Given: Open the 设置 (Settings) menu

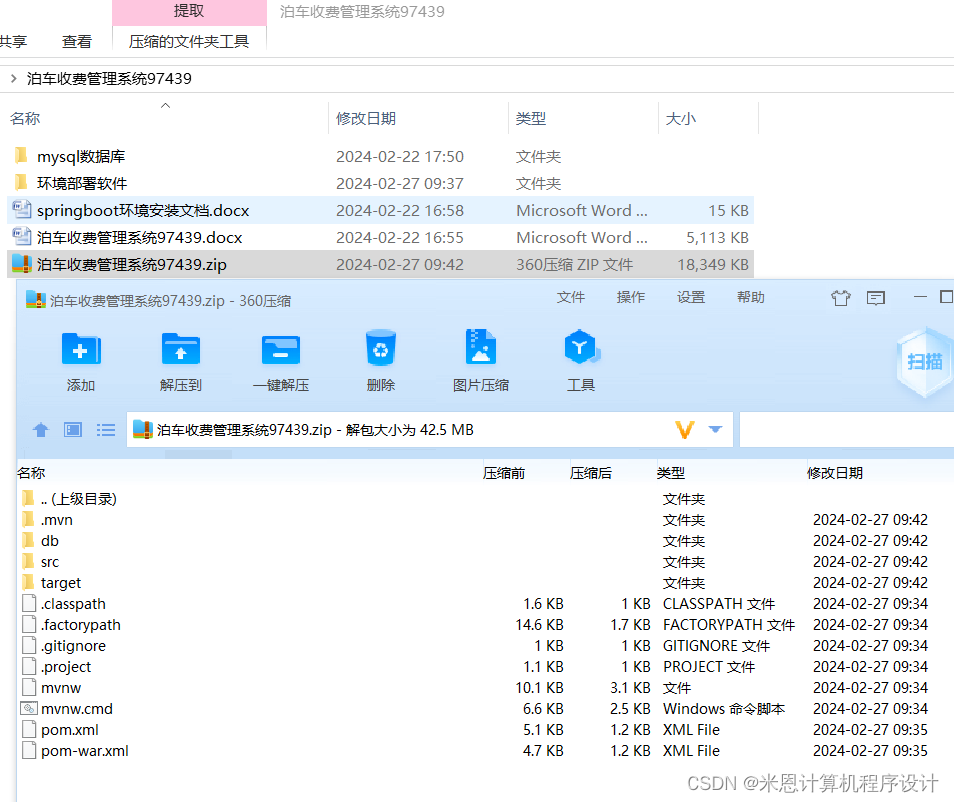Looking at the screenshot, I should point(691,297).
